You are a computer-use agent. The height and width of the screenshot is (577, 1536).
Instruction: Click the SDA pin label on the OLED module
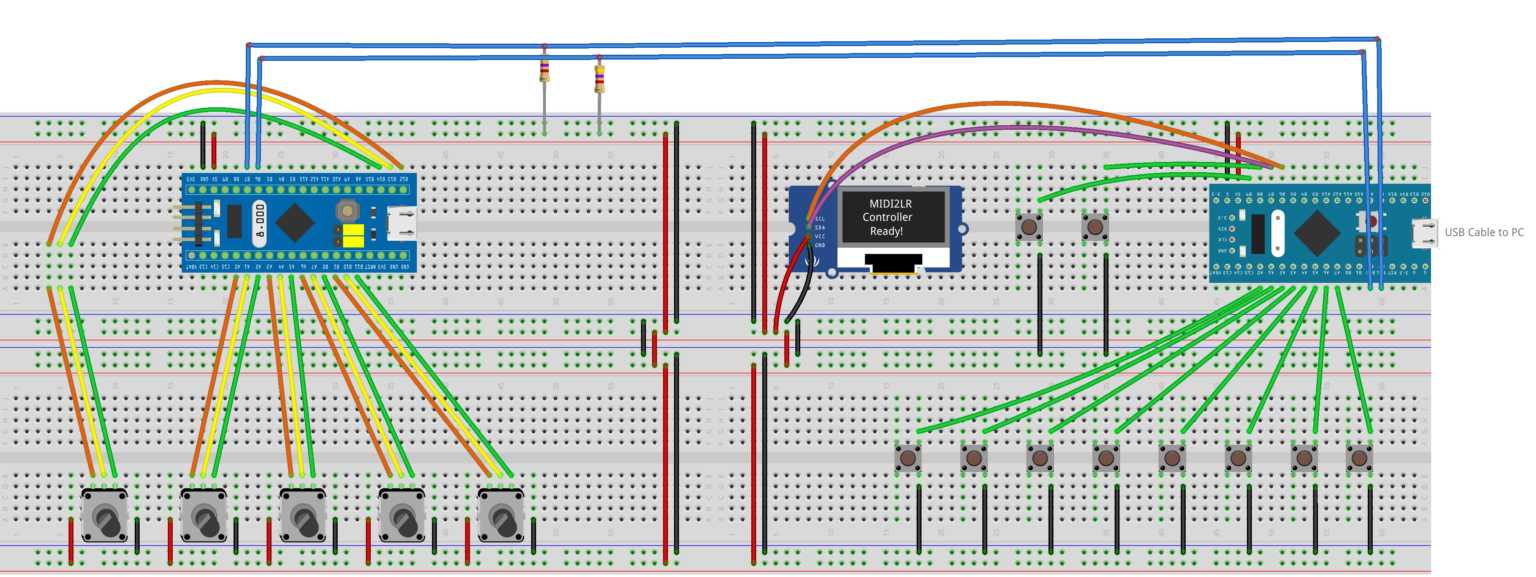click(x=820, y=228)
